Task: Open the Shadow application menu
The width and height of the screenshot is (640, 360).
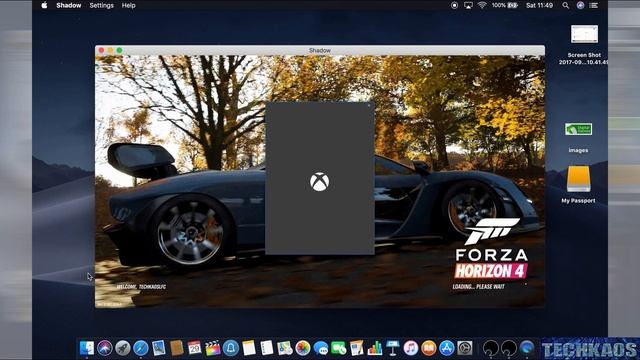Action: (x=69, y=5)
